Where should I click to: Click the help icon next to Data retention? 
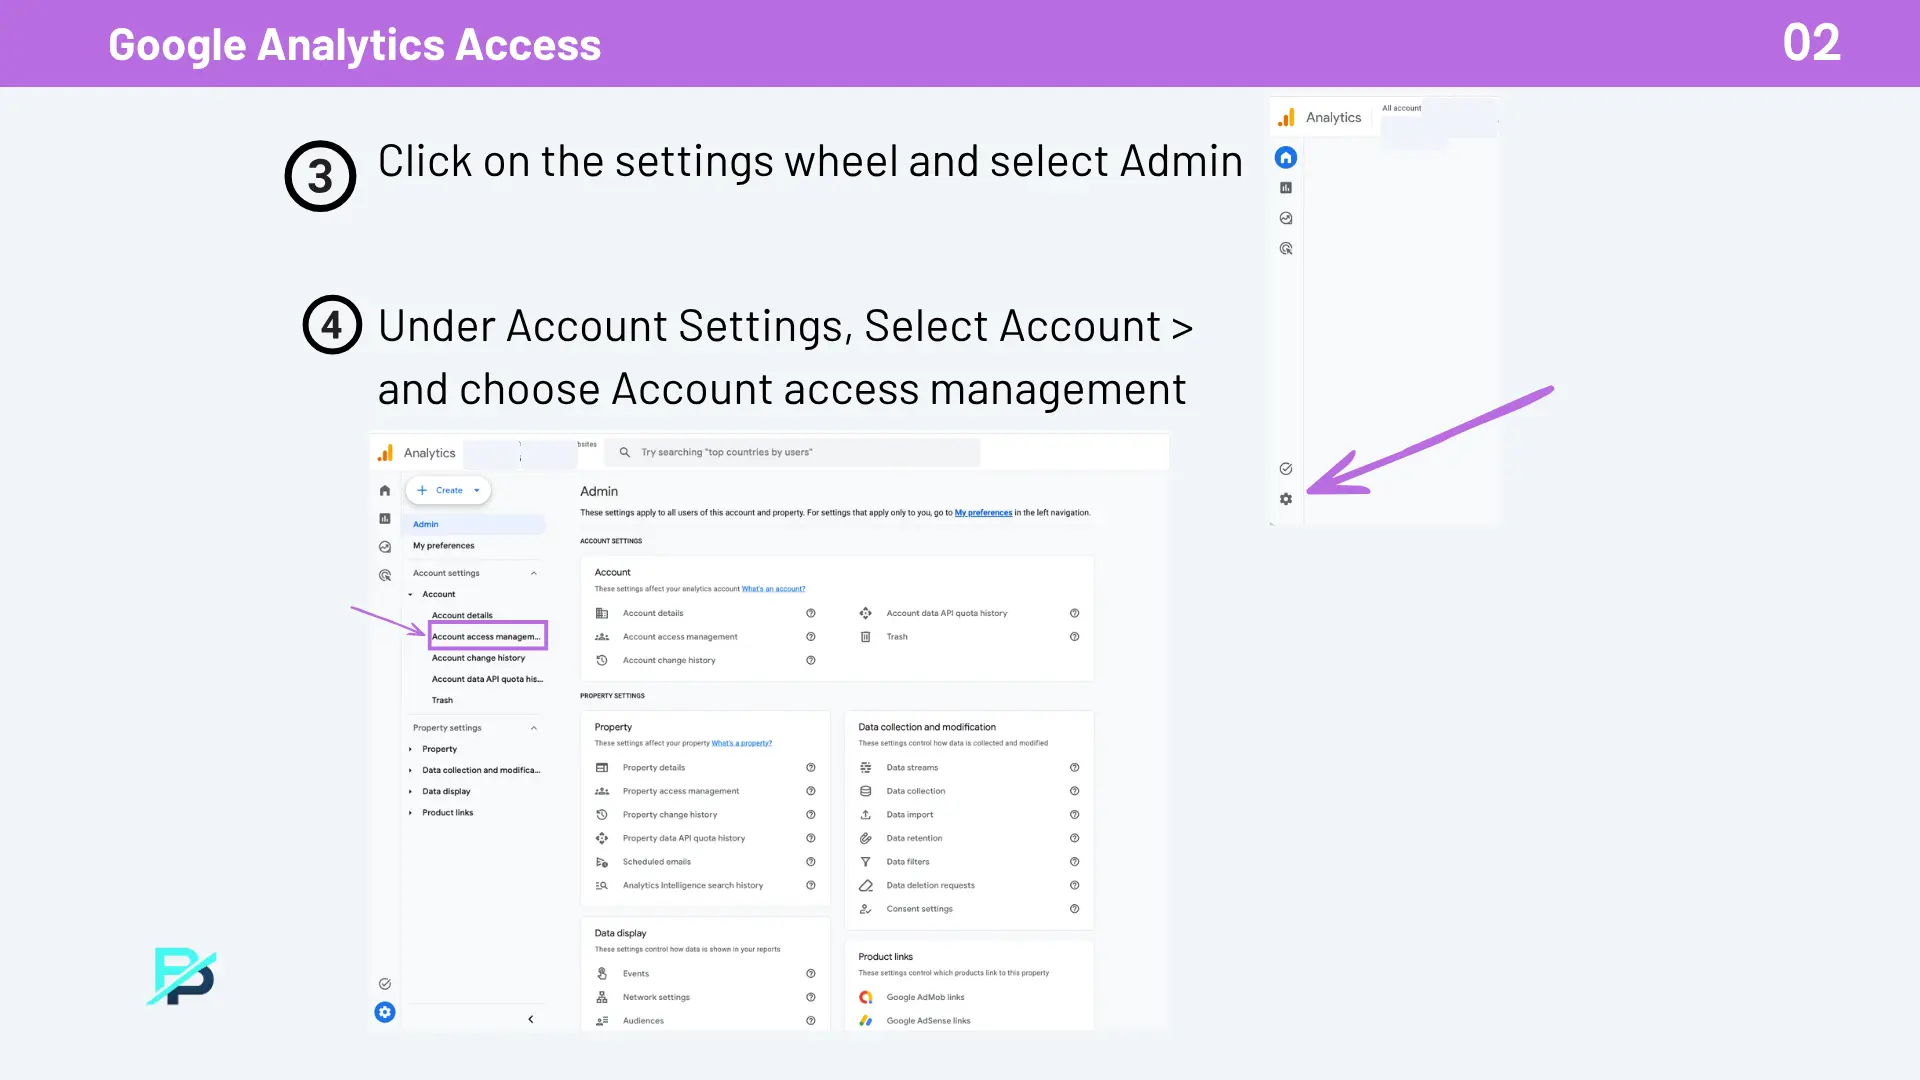point(1075,838)
